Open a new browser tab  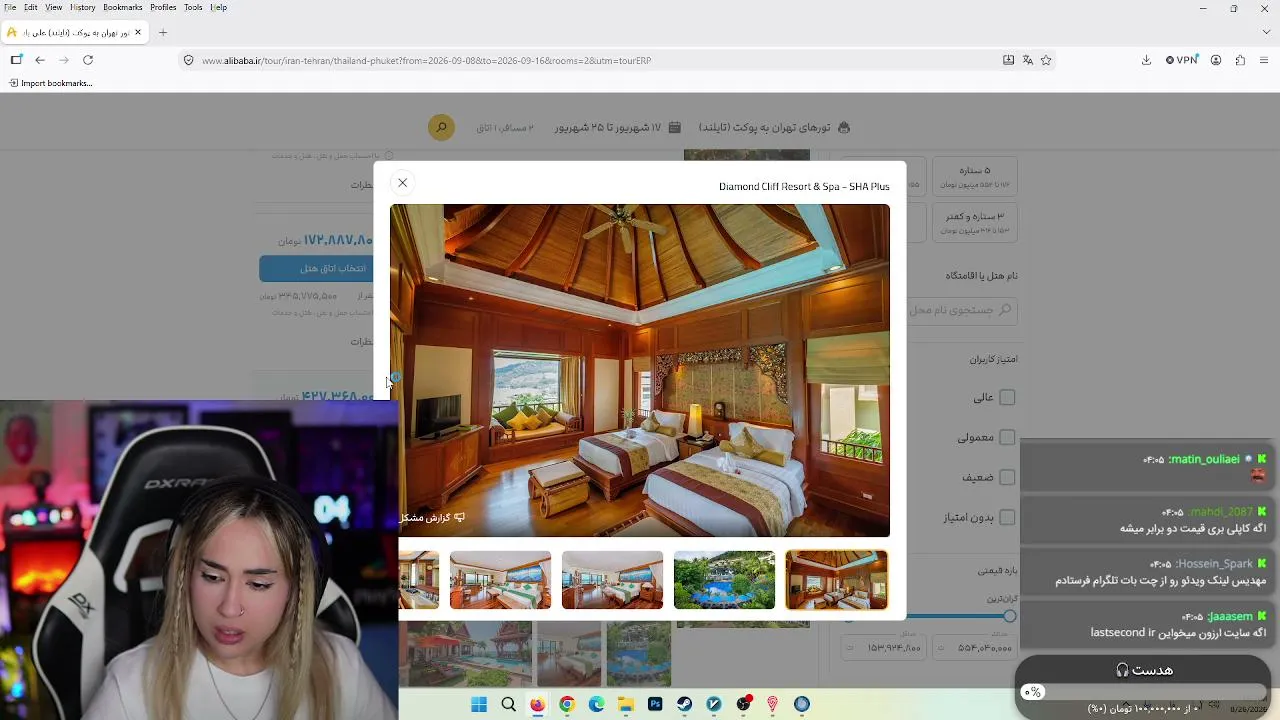point(163,32)
